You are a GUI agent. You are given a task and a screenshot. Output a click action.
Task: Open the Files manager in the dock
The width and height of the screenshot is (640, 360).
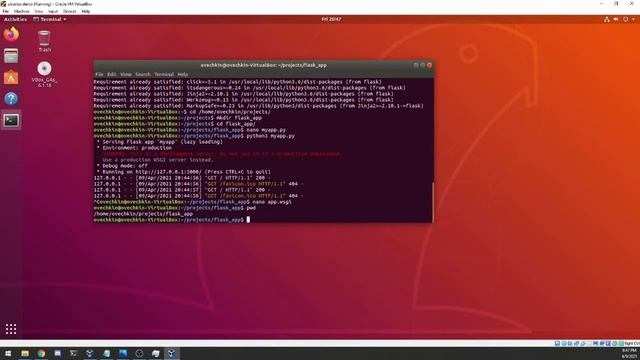coord(11,56)
